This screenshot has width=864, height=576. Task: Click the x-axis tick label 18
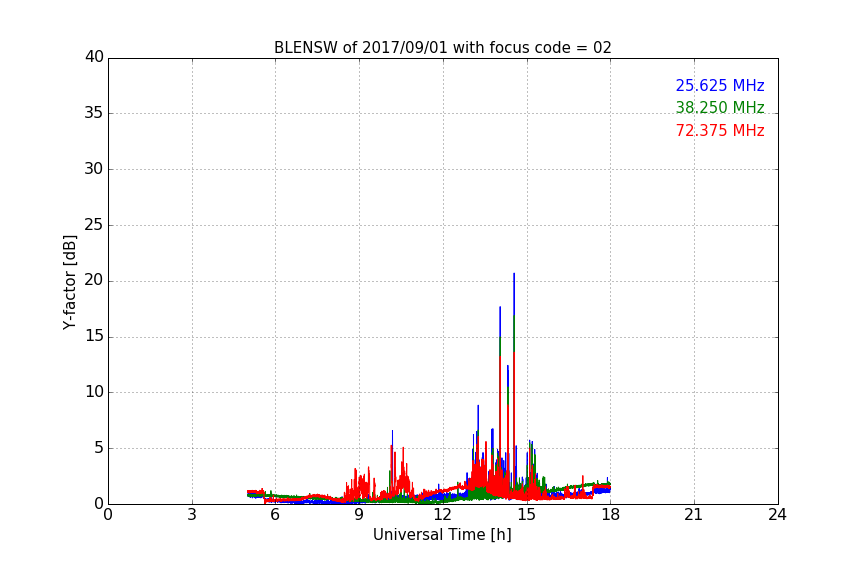[611, 515]
